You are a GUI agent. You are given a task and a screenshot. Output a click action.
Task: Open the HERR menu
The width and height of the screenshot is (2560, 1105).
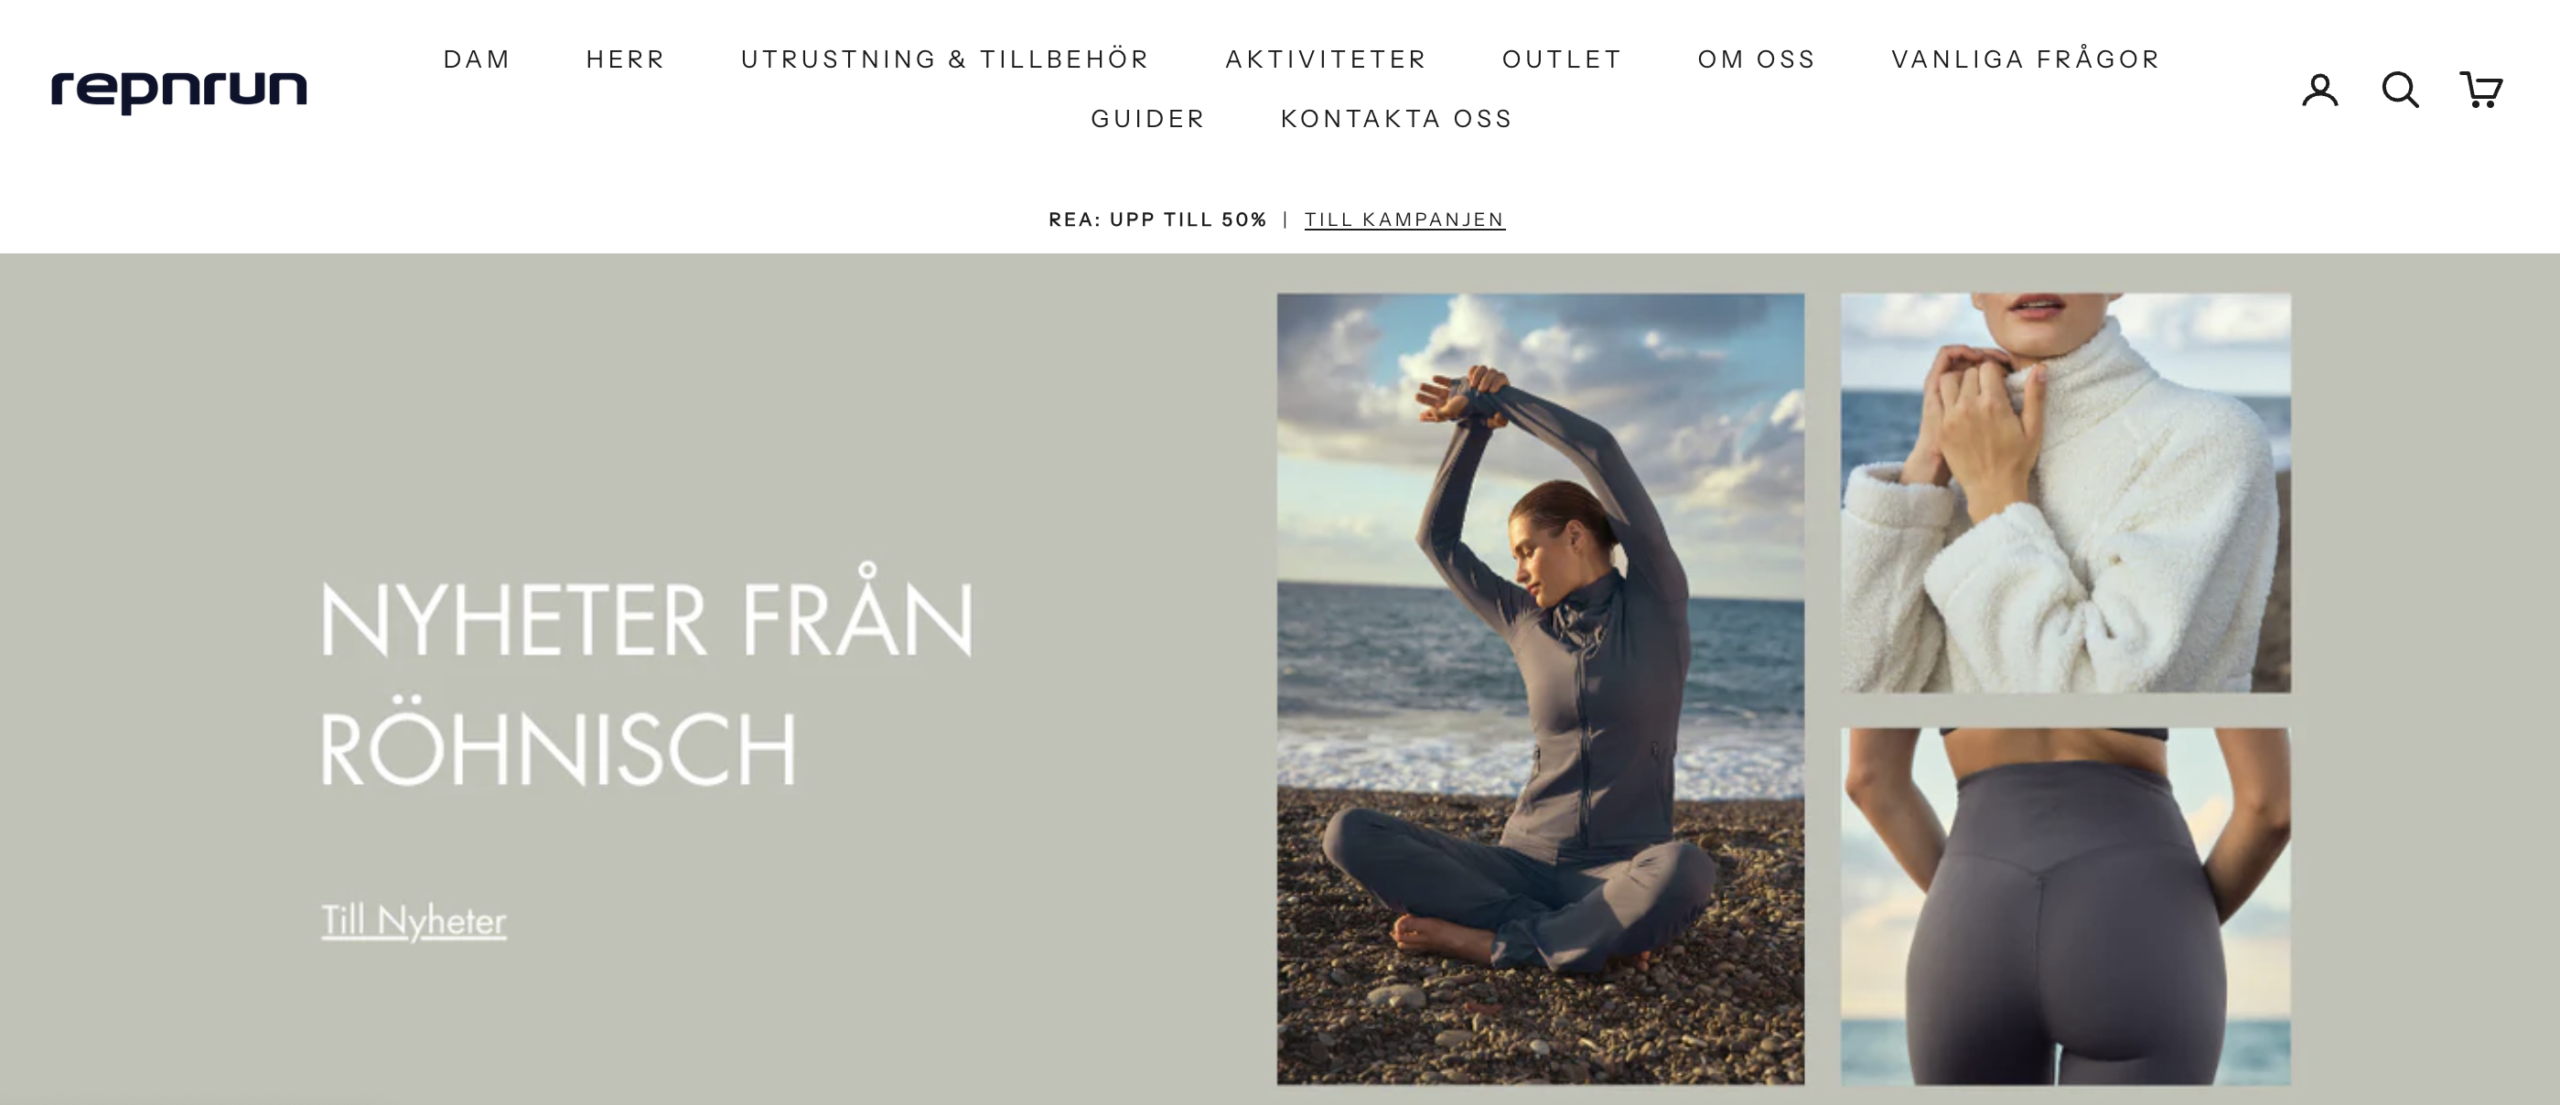[626, 59]
